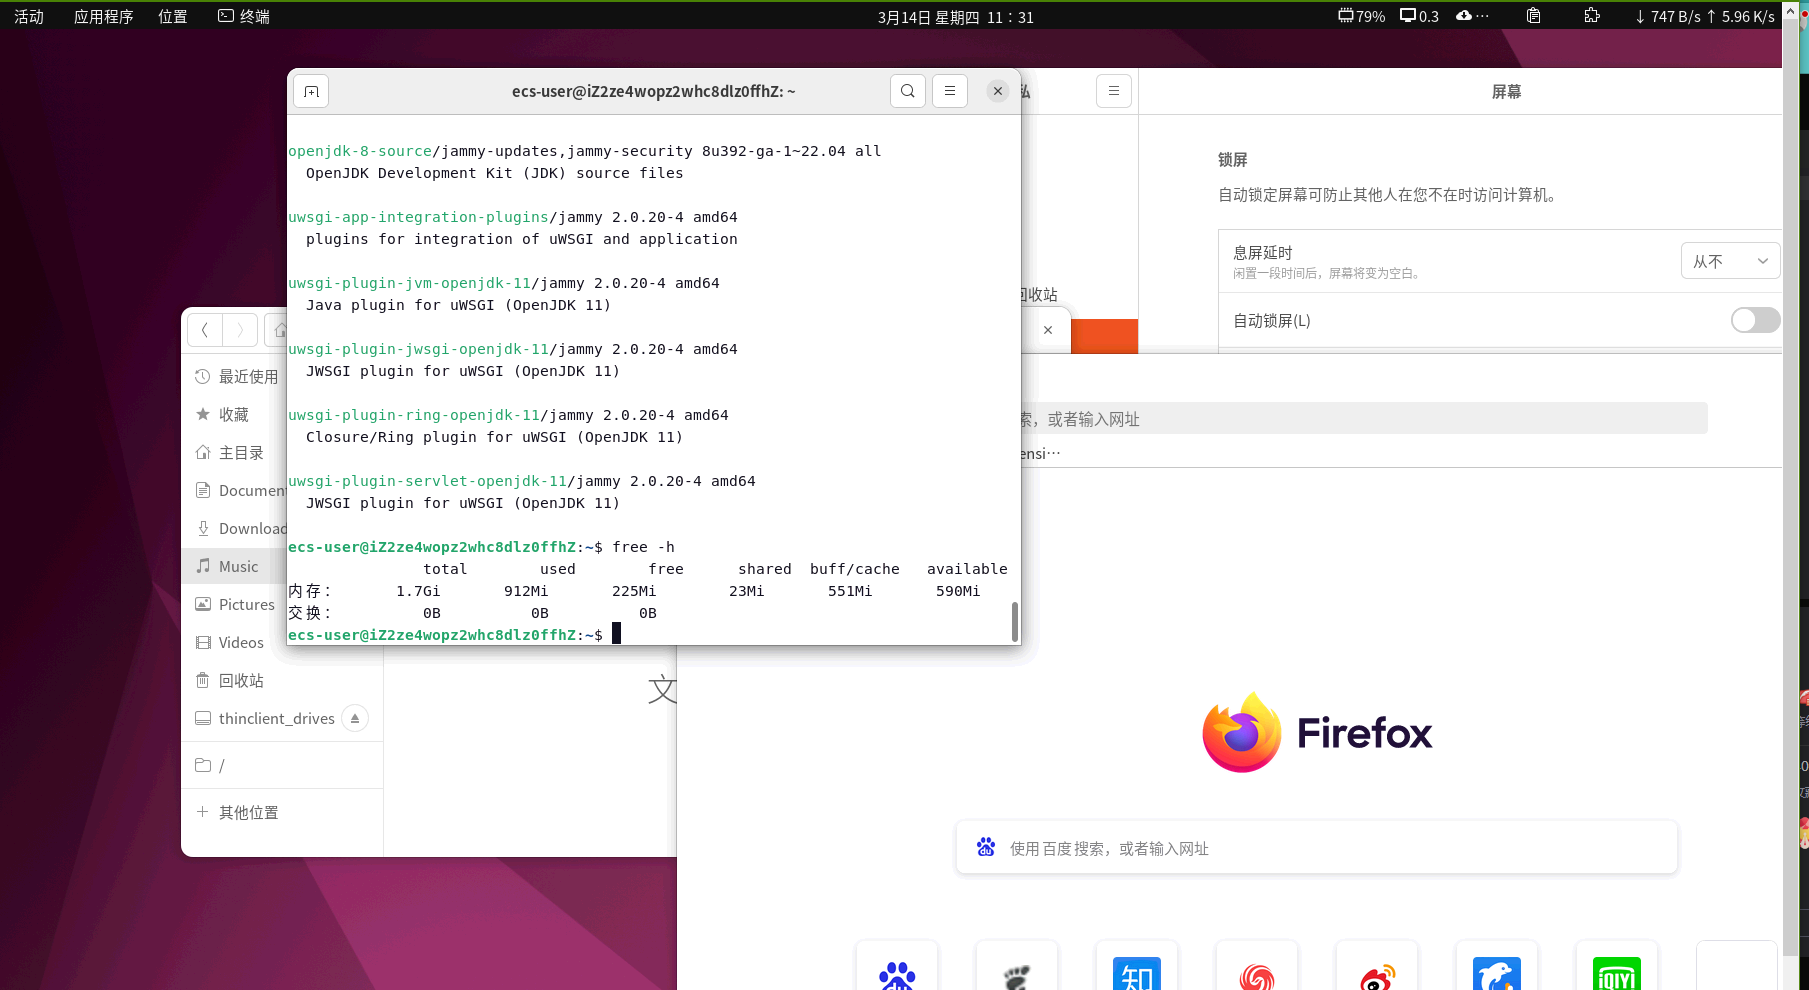Open the iQIYI shortcut tile

[x=1617, y=966]
